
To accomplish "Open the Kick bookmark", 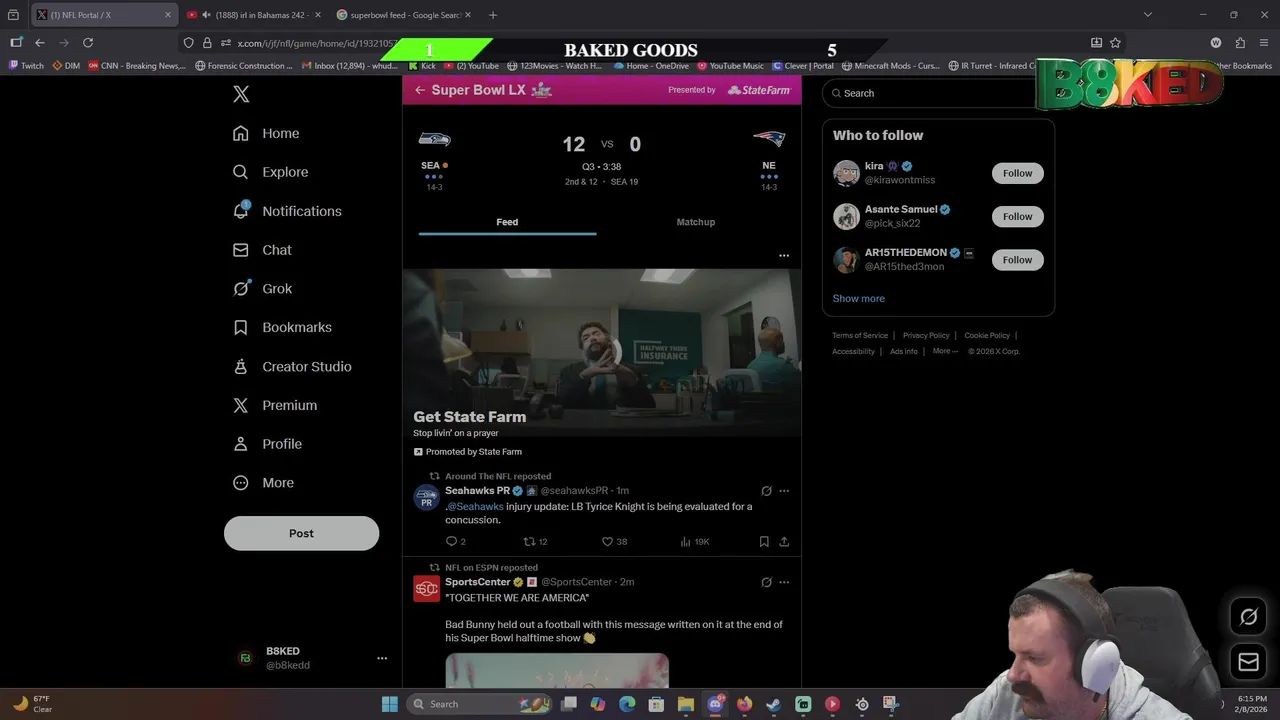I will pyautogui.click(x=422, y=66).
